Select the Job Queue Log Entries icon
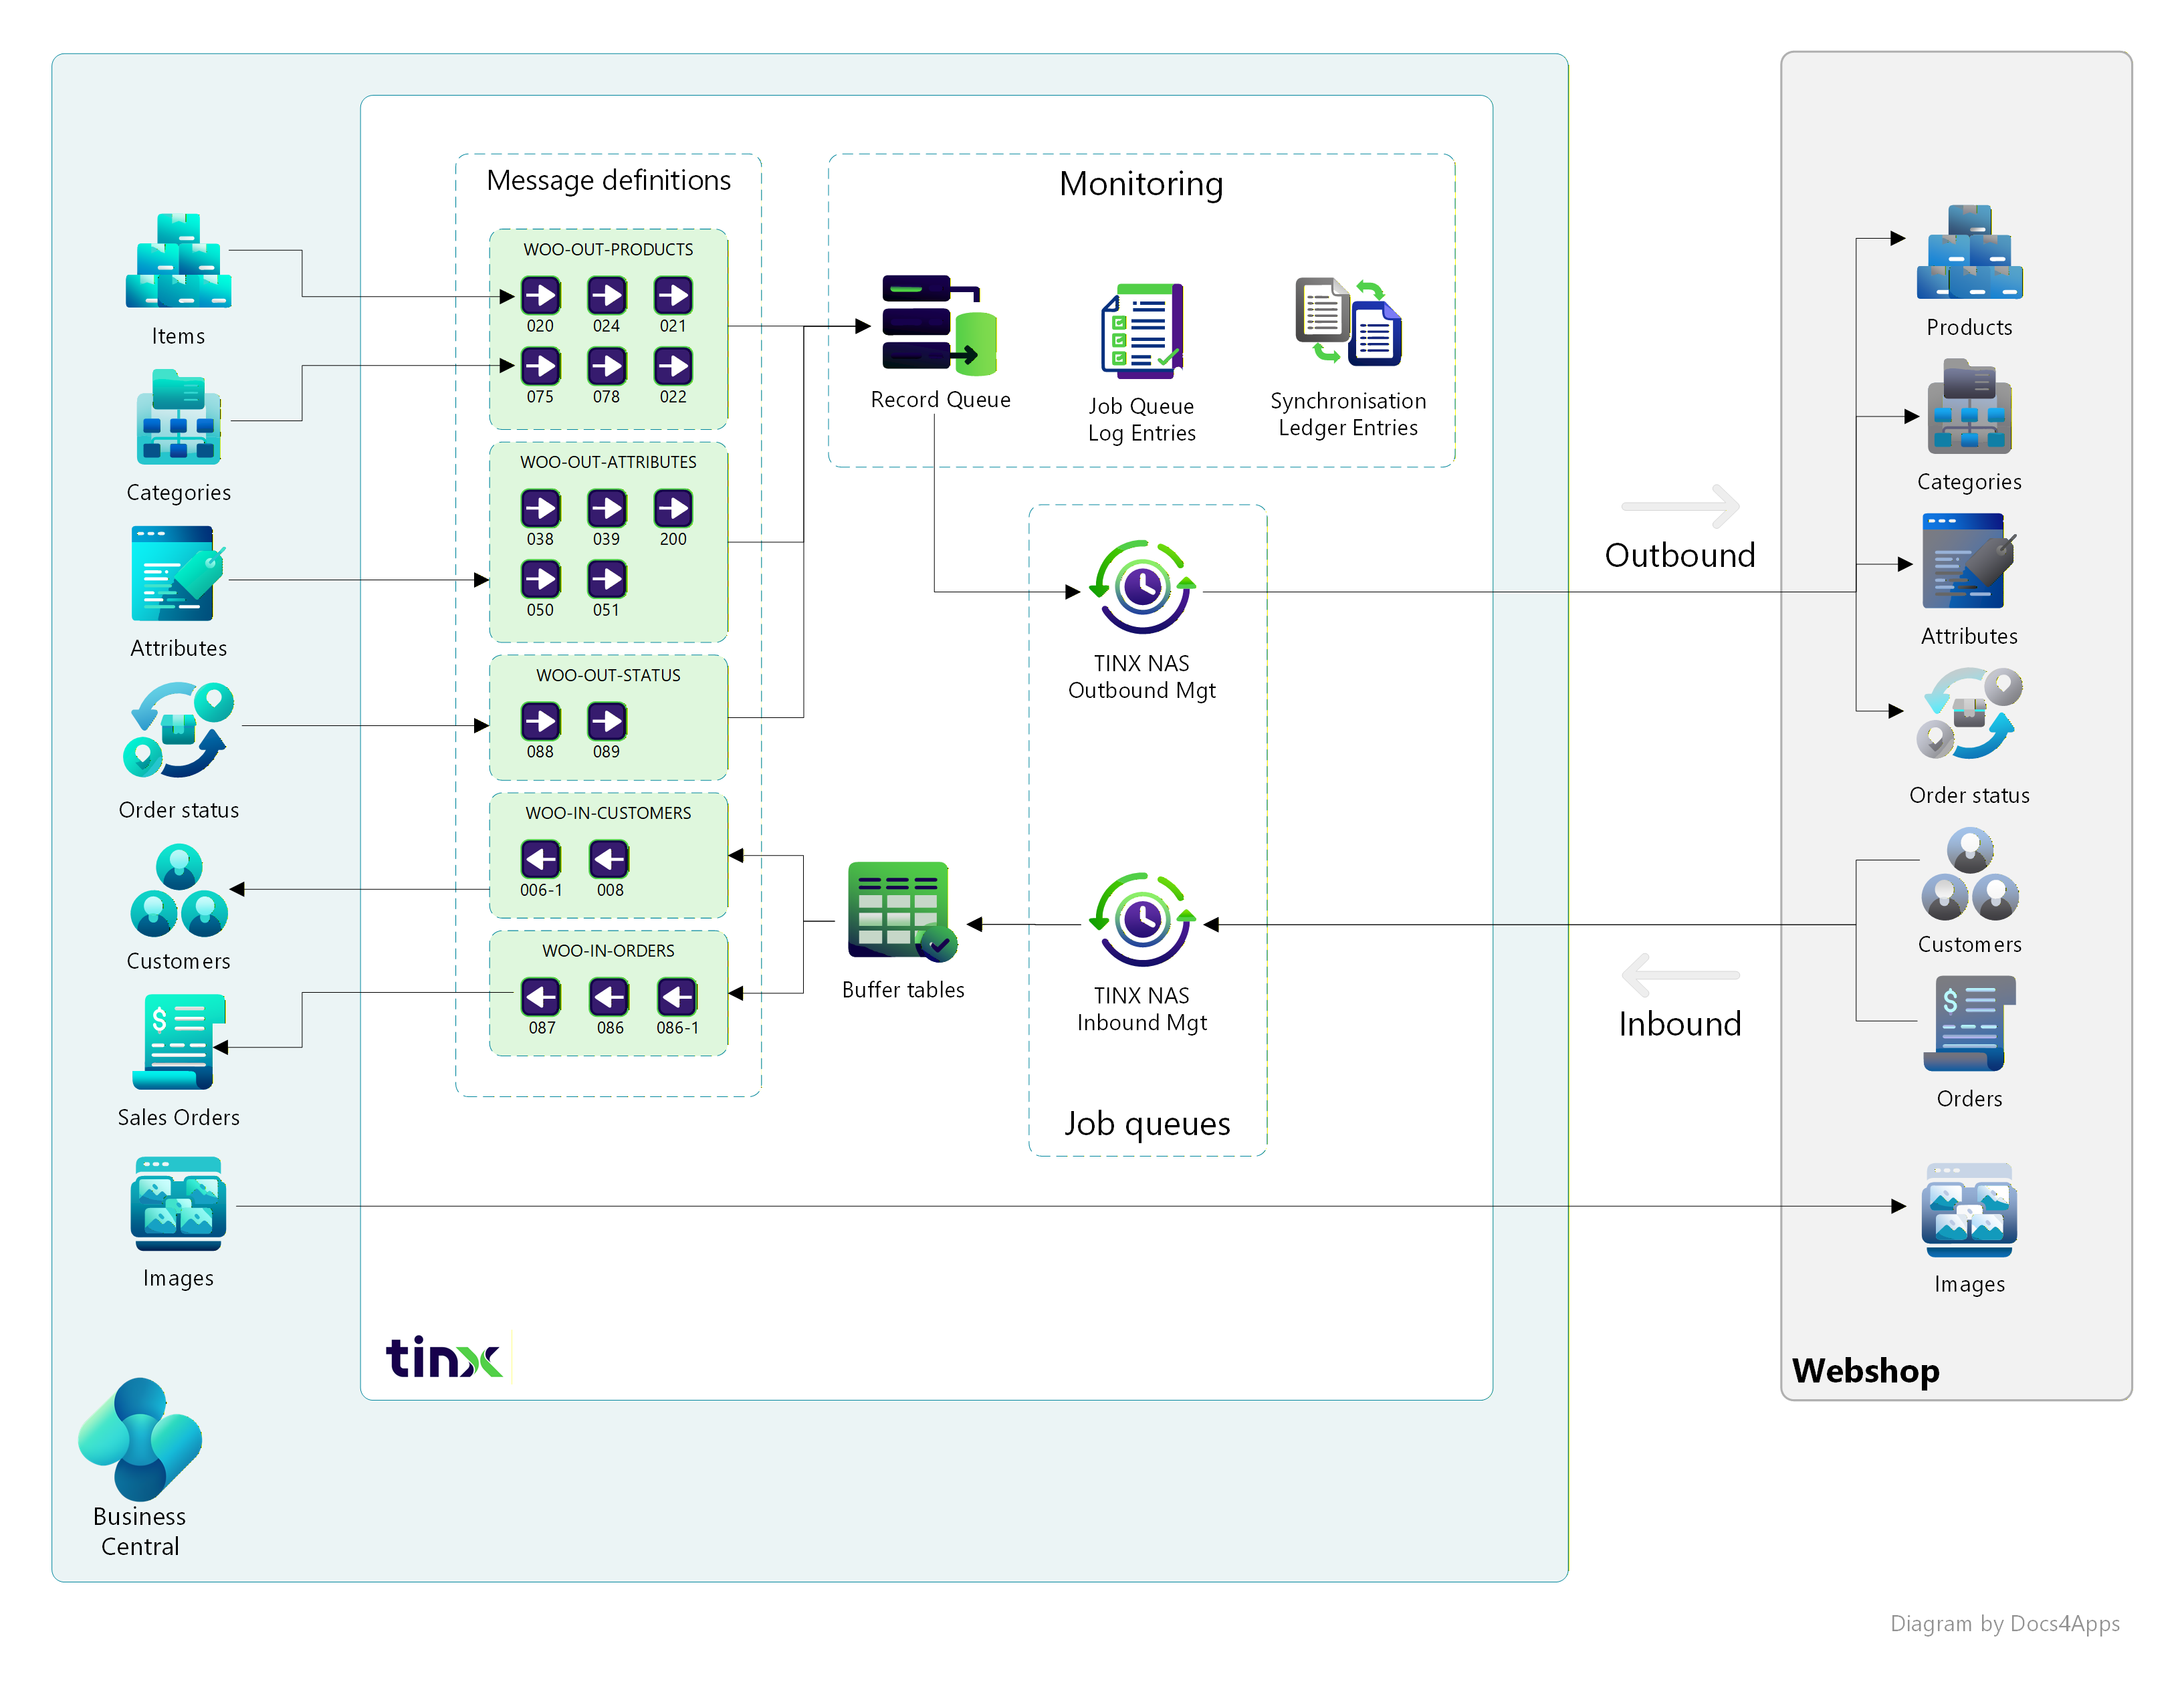Viewport: 2184px width, 1688px height. pos(1142,331)
